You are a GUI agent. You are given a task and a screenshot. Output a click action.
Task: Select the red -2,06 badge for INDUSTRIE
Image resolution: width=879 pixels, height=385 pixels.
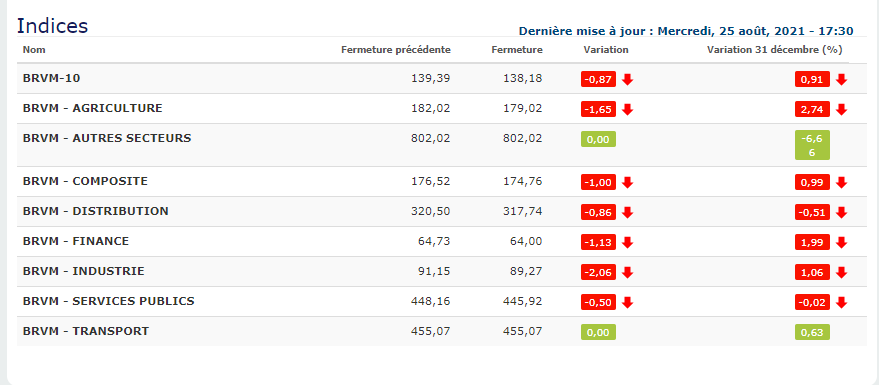pos(598,272)
